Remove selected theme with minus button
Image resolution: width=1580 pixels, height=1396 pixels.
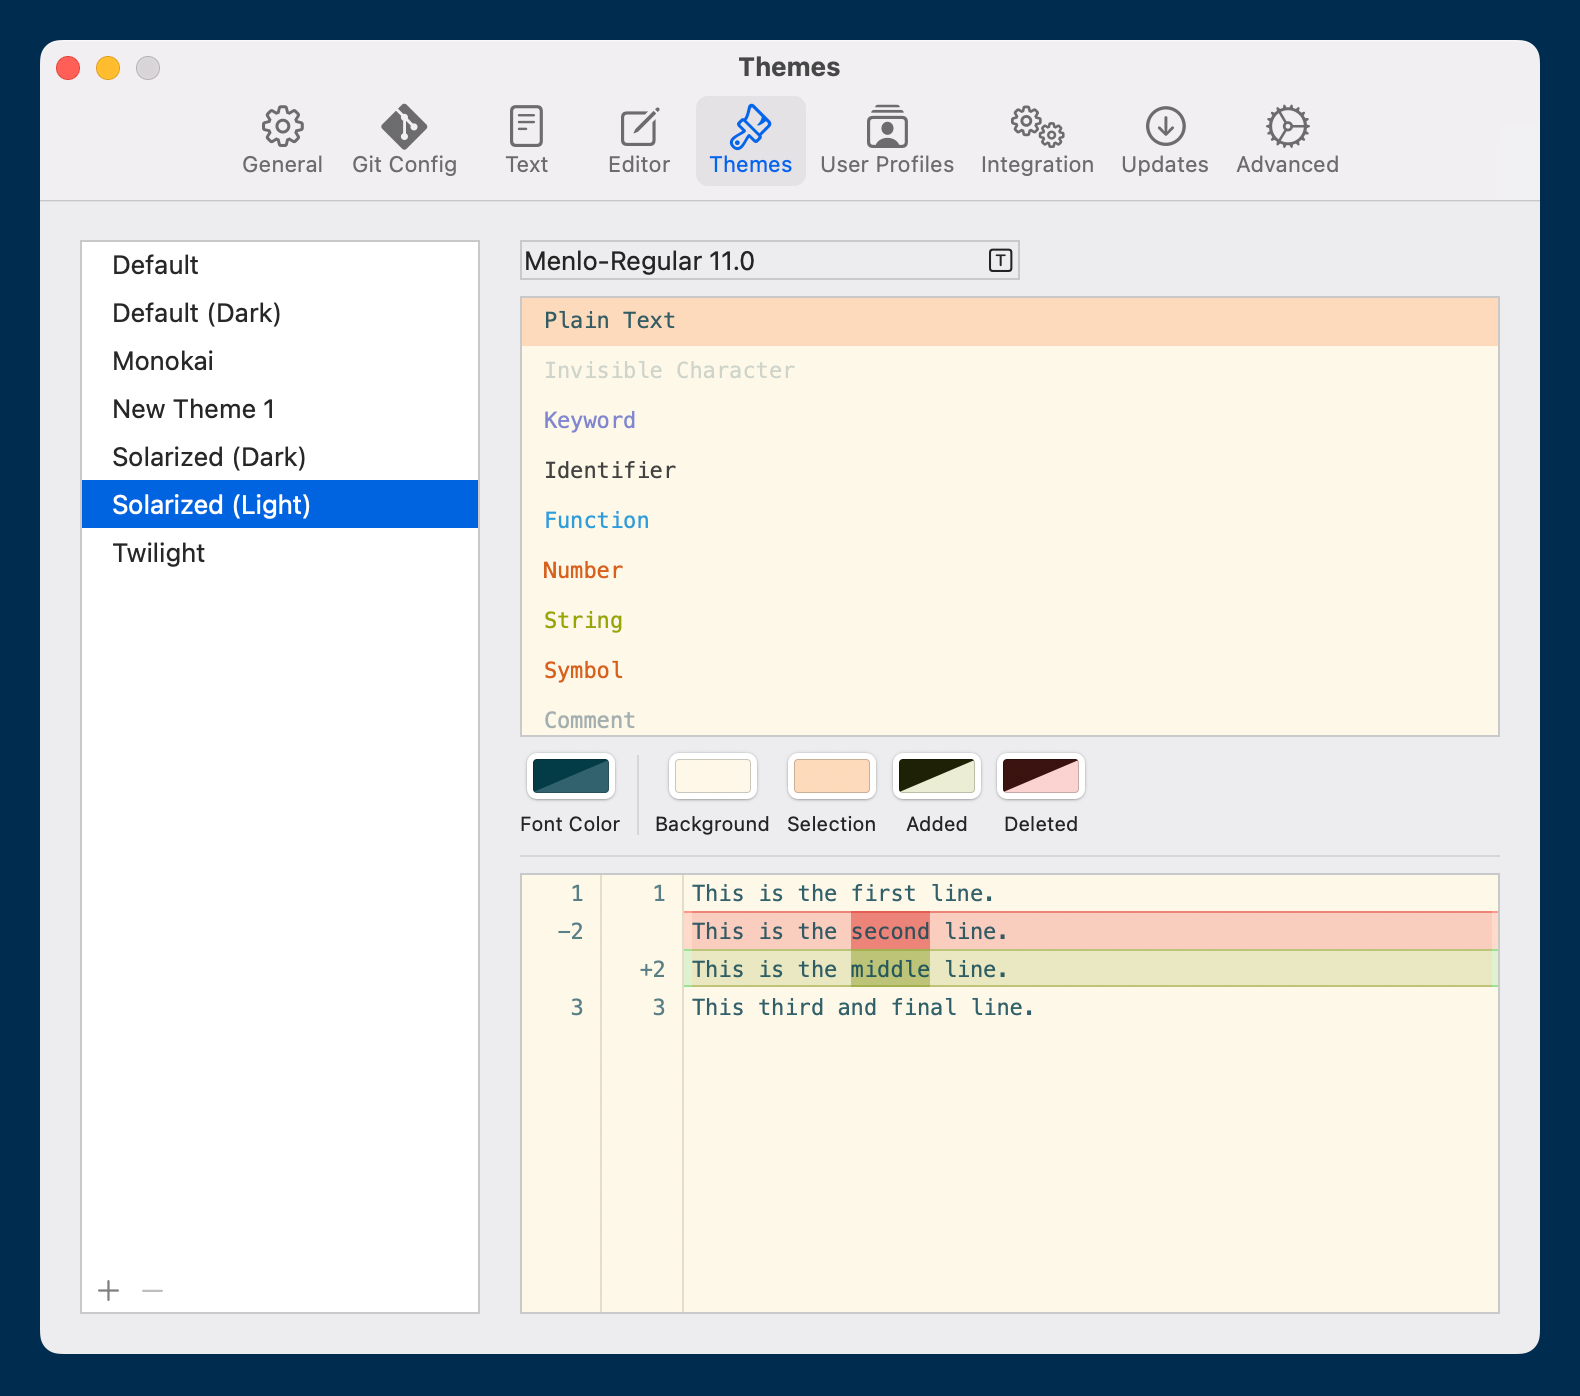point(152,1291)
